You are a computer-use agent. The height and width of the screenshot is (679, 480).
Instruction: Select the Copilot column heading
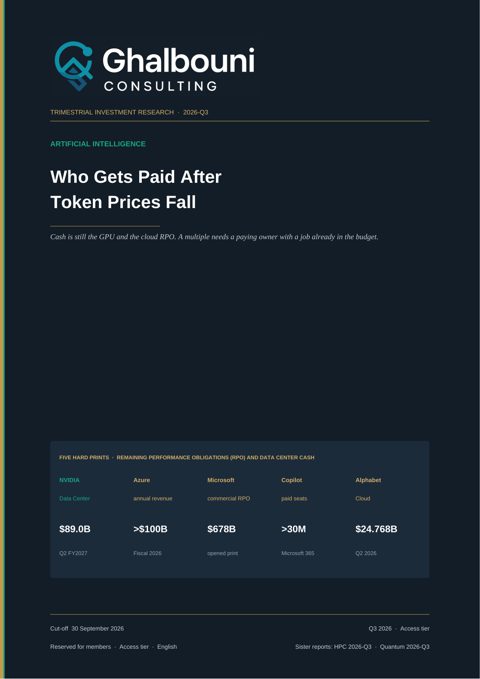292,480
